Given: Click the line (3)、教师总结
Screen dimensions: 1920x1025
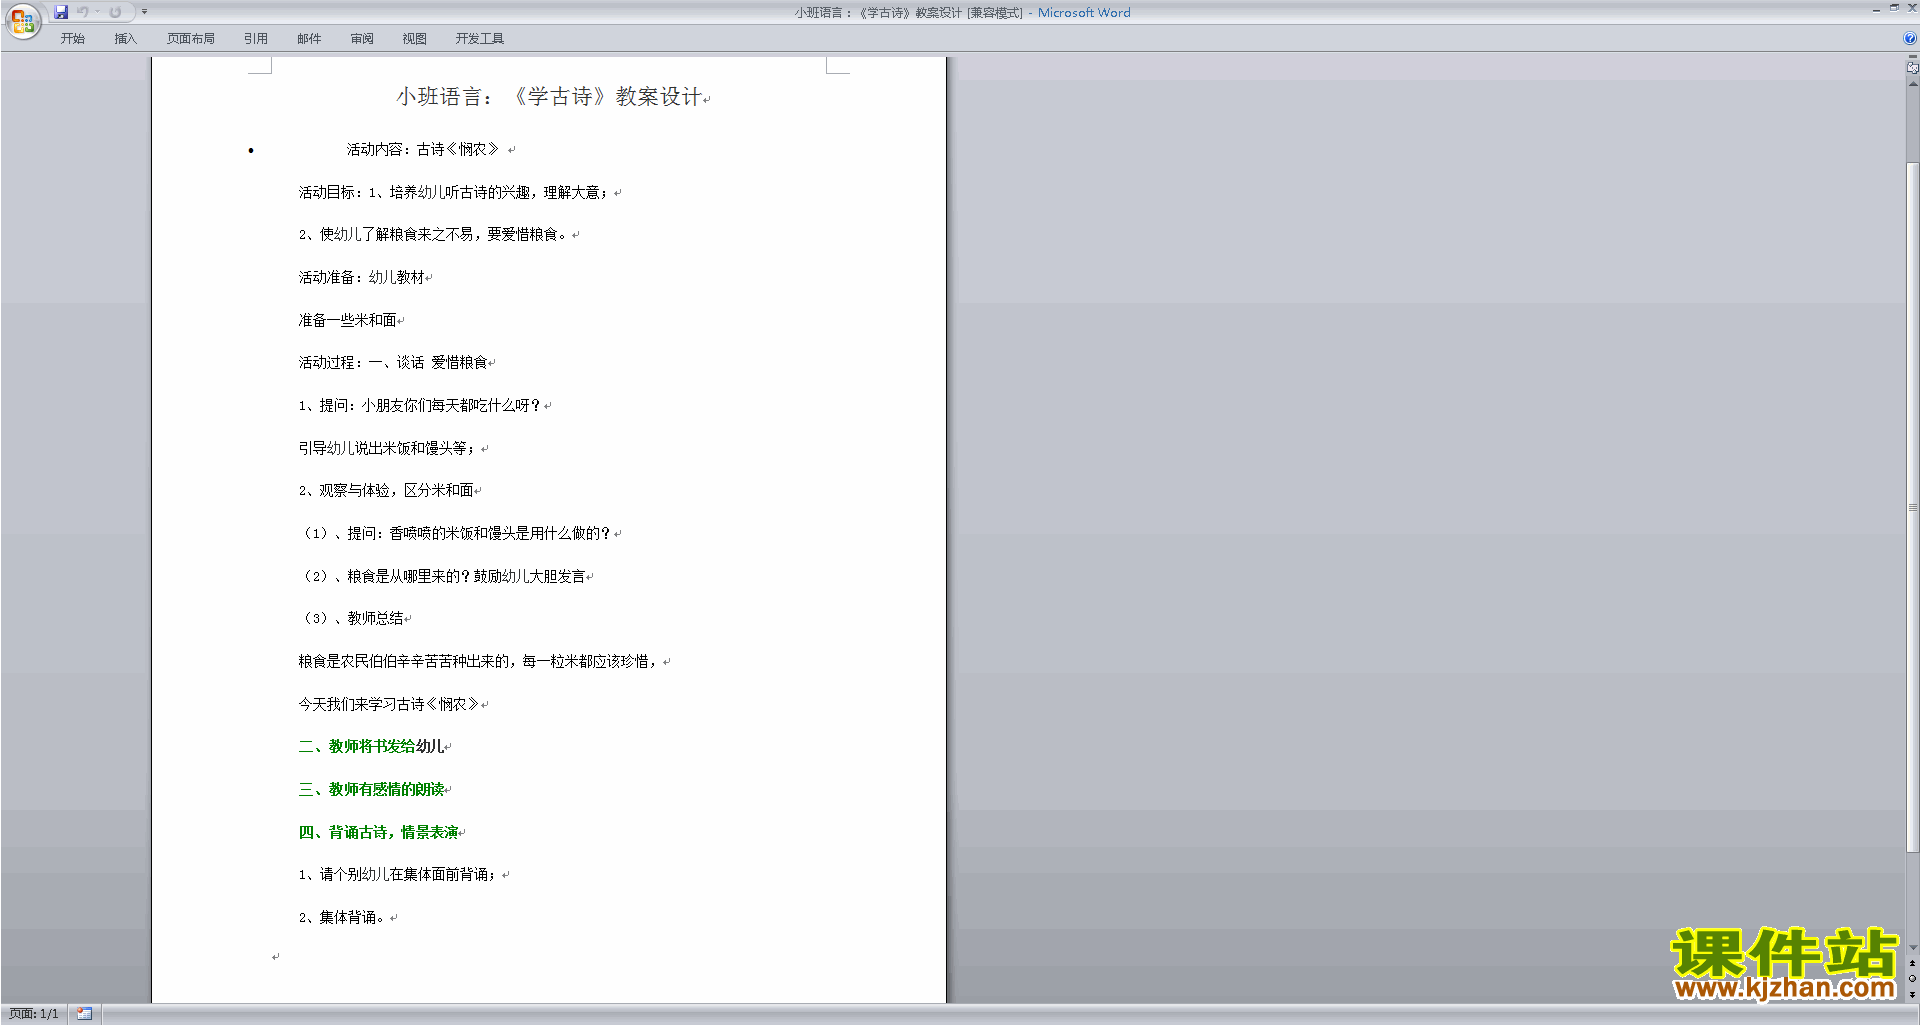Looking at the screenshot, I should (x=351, y=619).
